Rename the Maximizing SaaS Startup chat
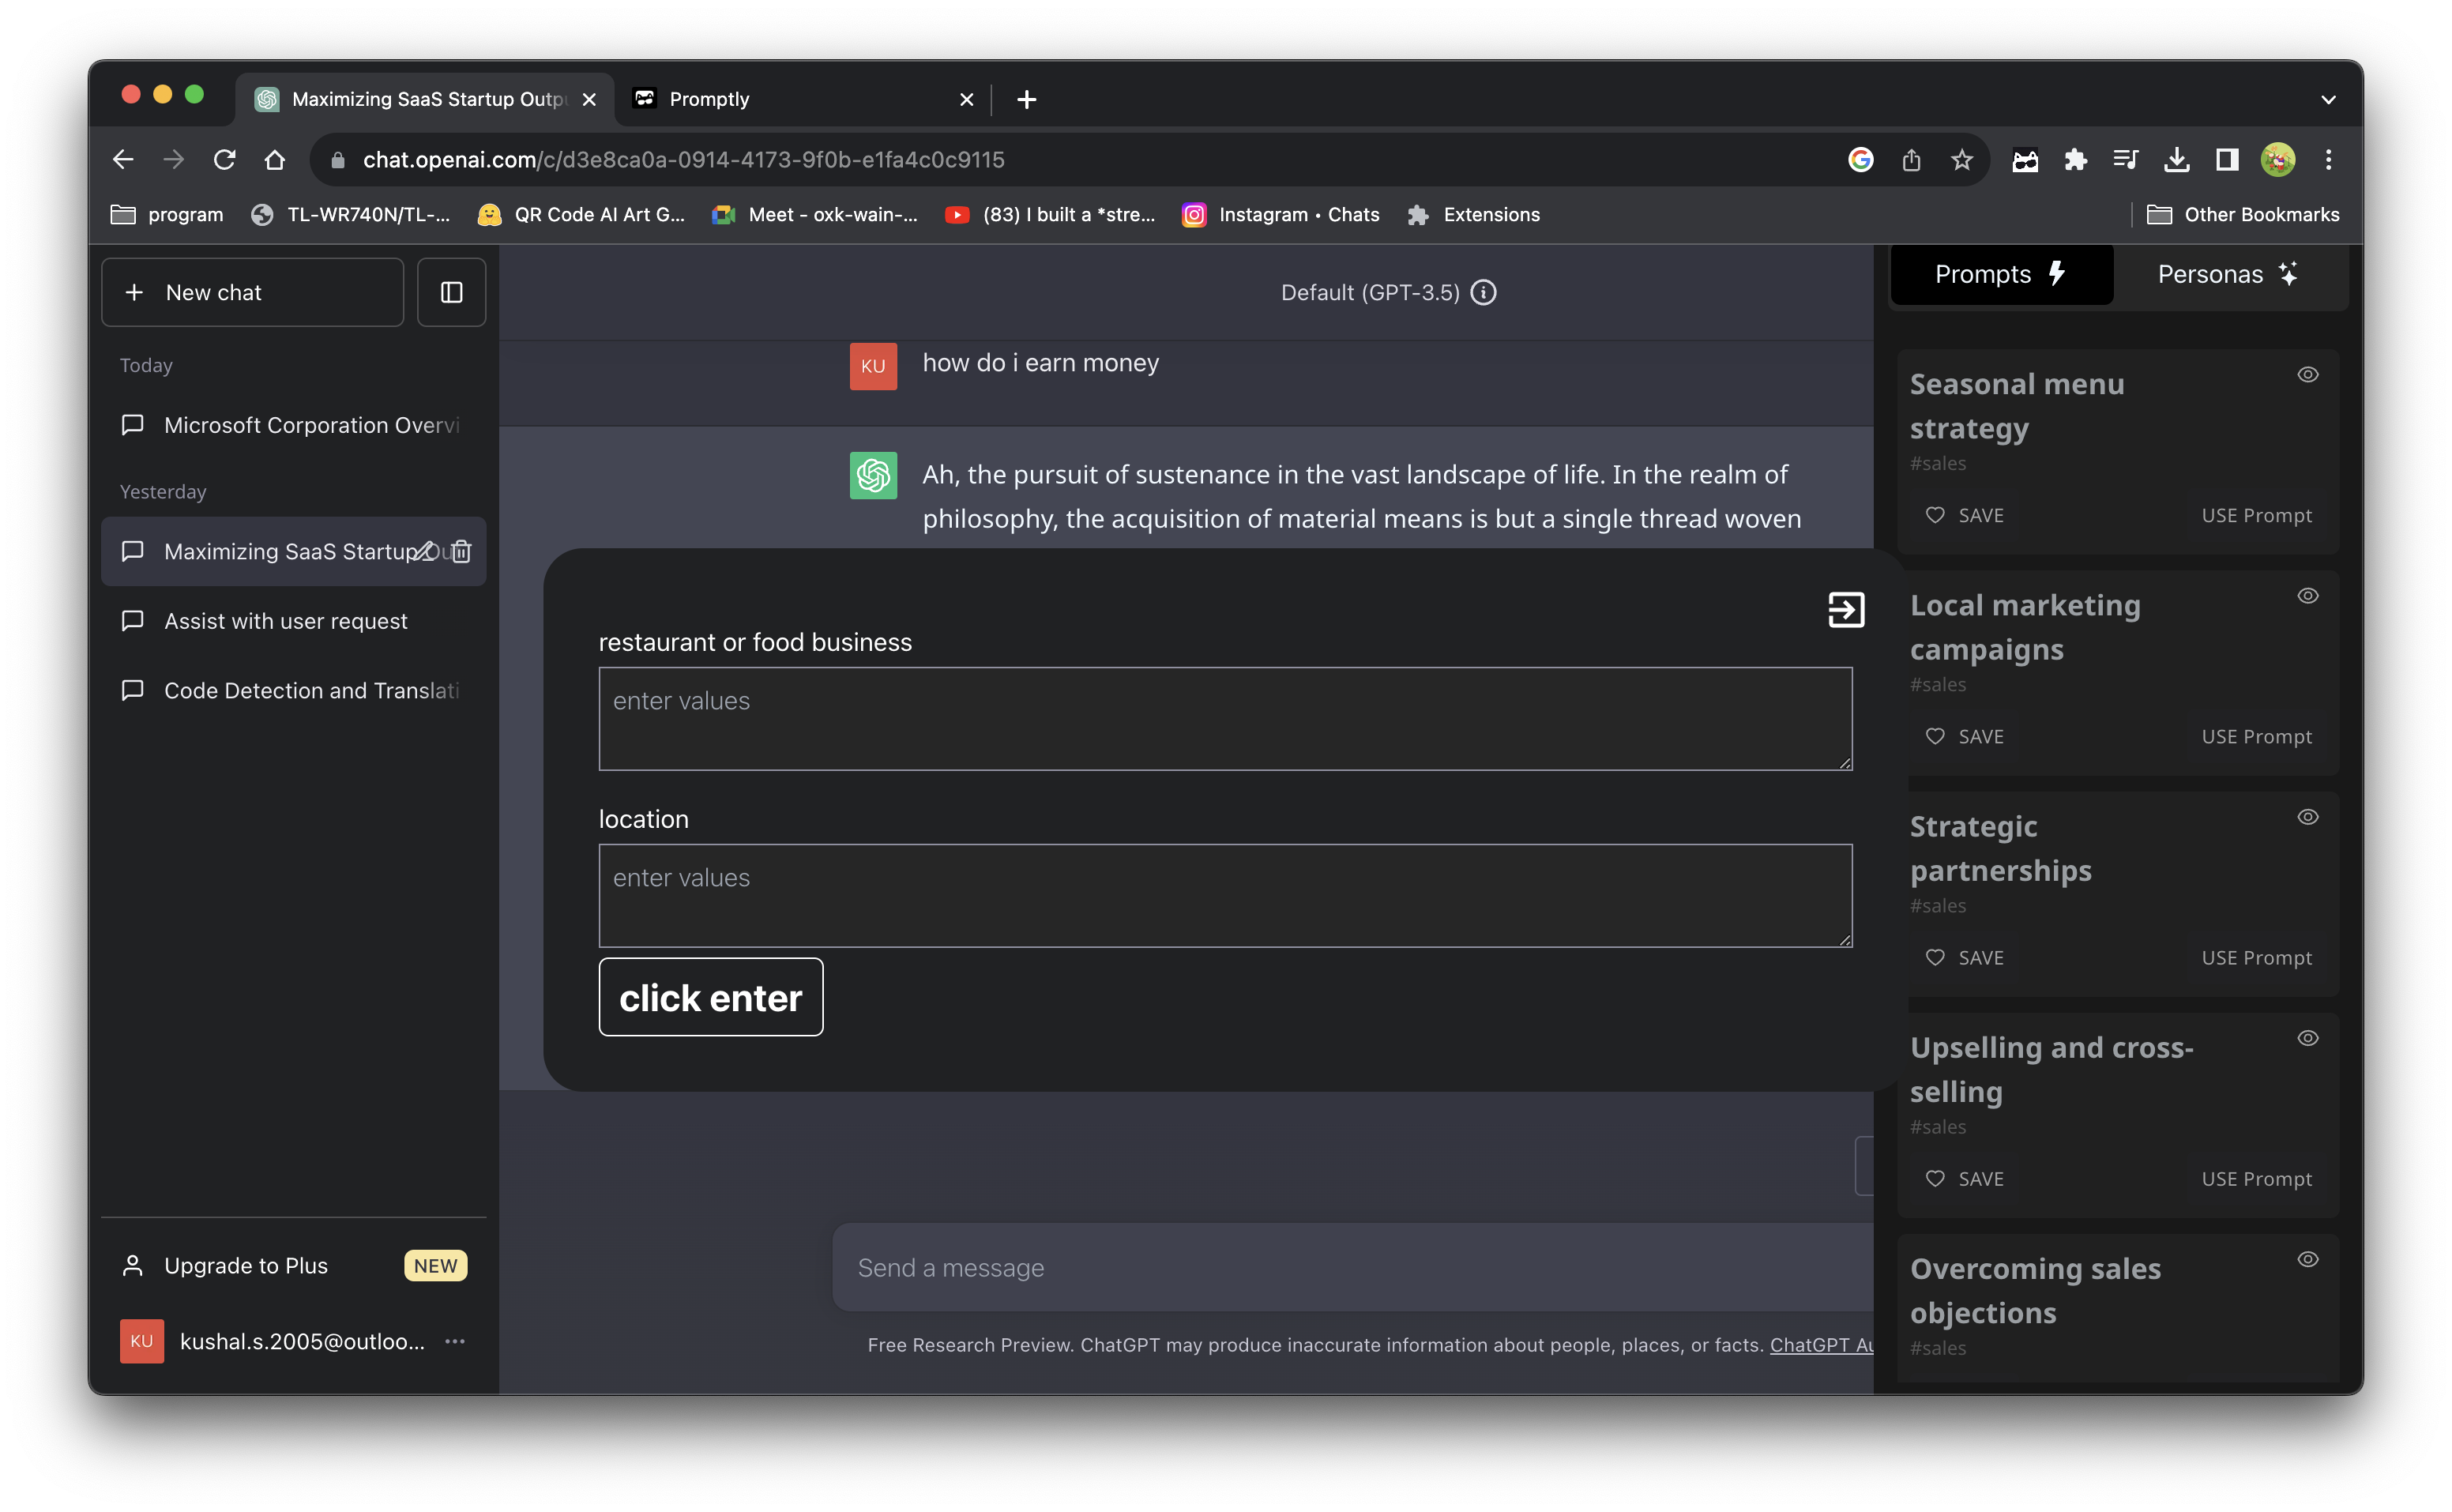 (x=424, y=551)
